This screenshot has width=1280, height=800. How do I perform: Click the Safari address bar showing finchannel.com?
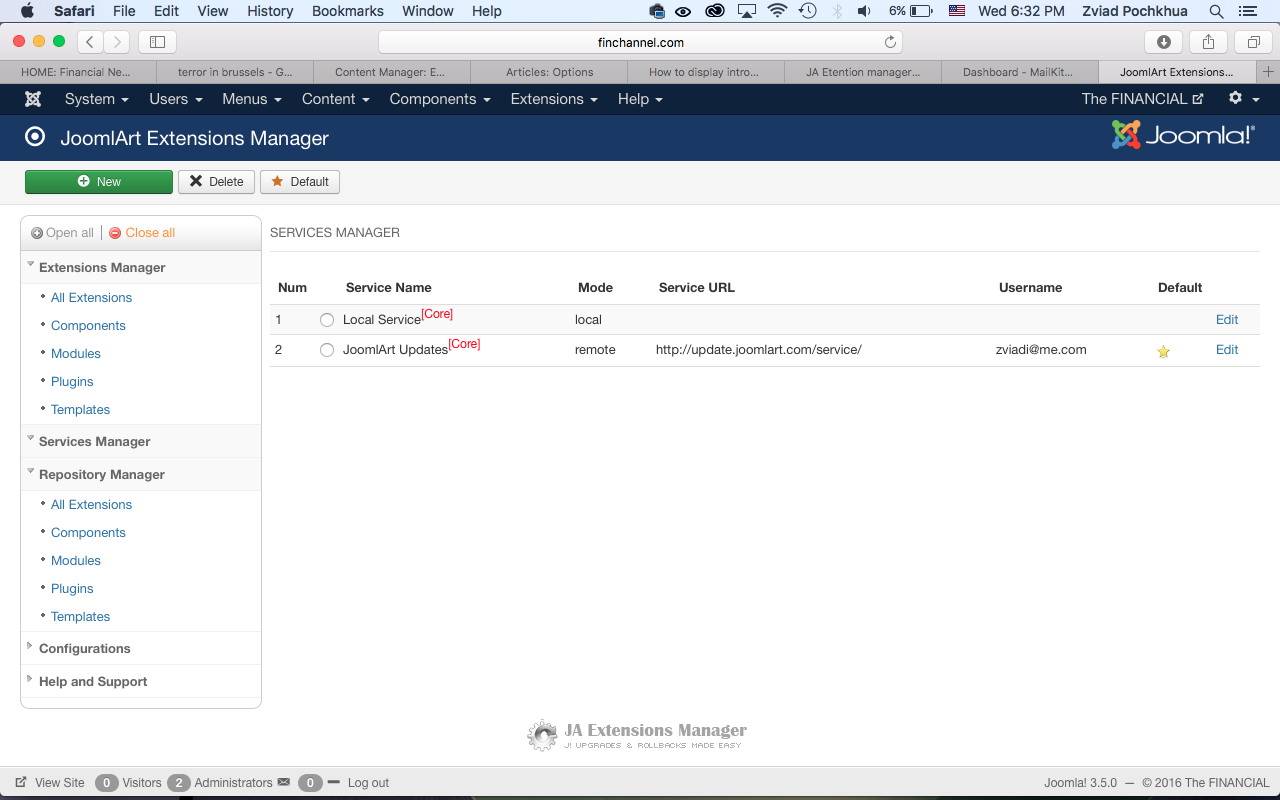[x=640, y=42]
